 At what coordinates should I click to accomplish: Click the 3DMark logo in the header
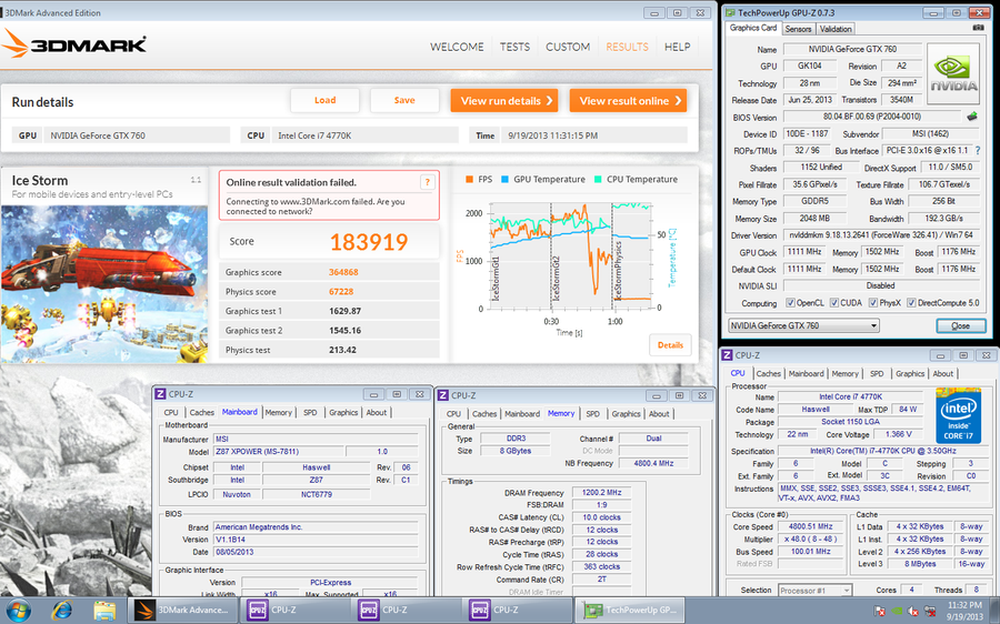point(74,43)
